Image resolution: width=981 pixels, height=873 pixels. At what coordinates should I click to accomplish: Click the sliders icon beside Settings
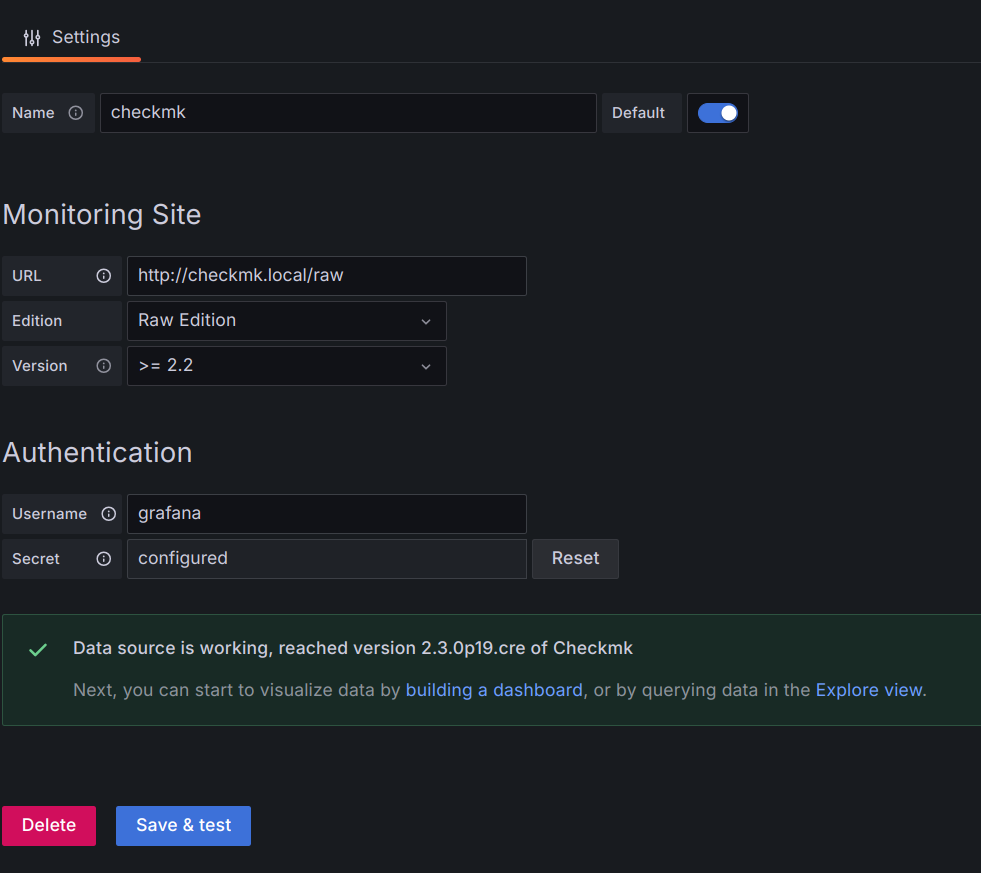coord(31,36)
